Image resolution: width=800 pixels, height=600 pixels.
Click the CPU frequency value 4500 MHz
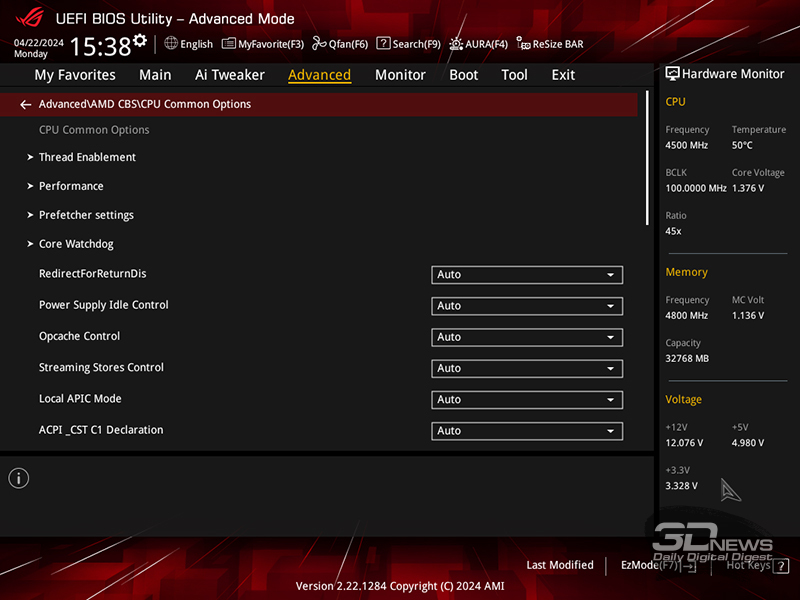tap(686, 145)
